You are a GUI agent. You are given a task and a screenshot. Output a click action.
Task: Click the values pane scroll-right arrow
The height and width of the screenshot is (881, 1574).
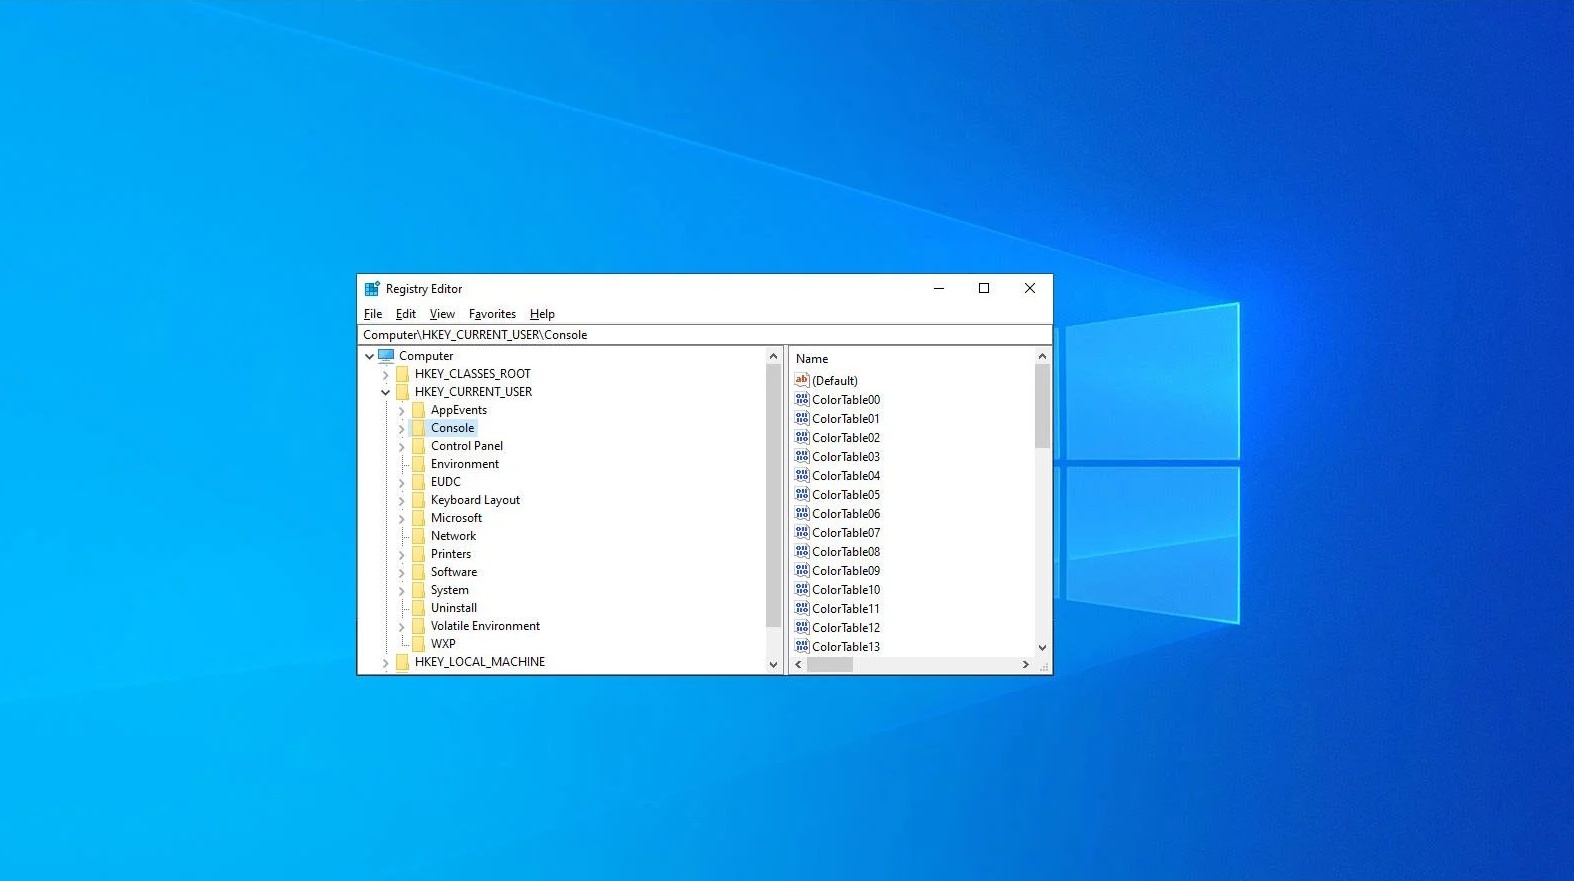pyautogui.click(x=1025, y=664)
